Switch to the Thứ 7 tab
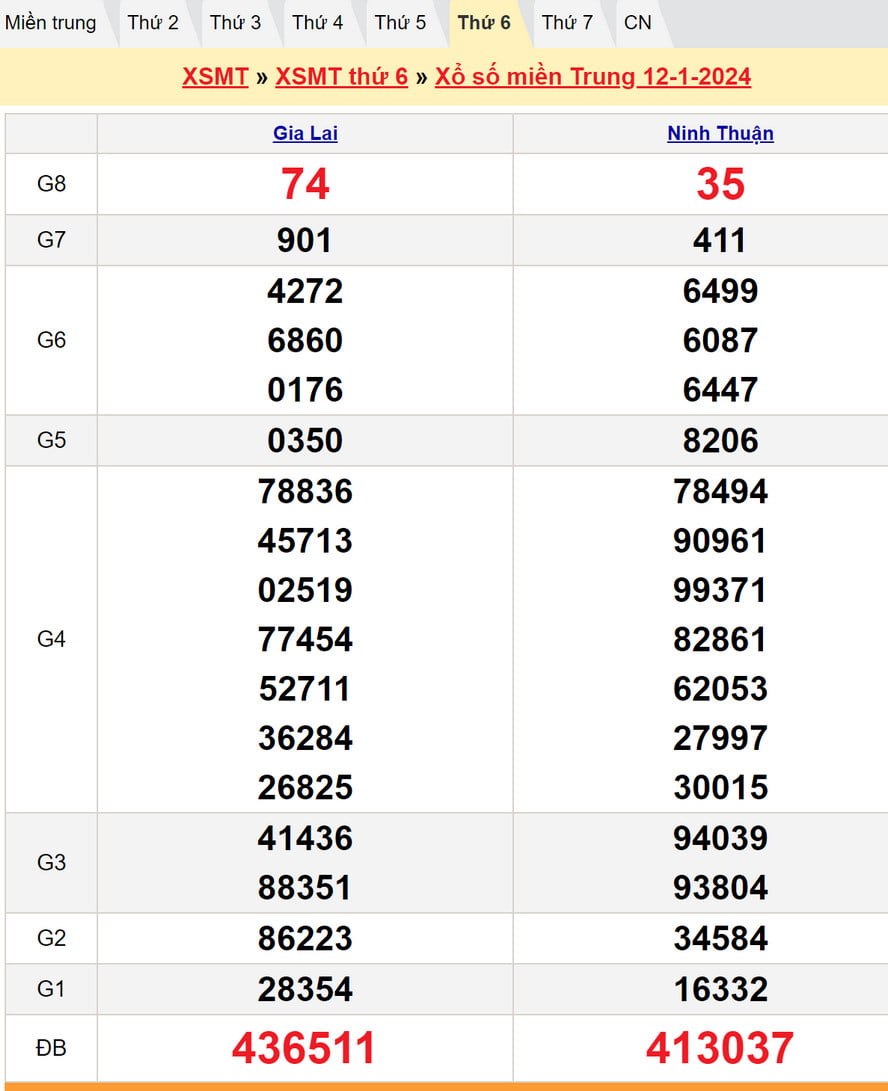The height and width of the screenshot is (1091, 888). pos(567,22)
